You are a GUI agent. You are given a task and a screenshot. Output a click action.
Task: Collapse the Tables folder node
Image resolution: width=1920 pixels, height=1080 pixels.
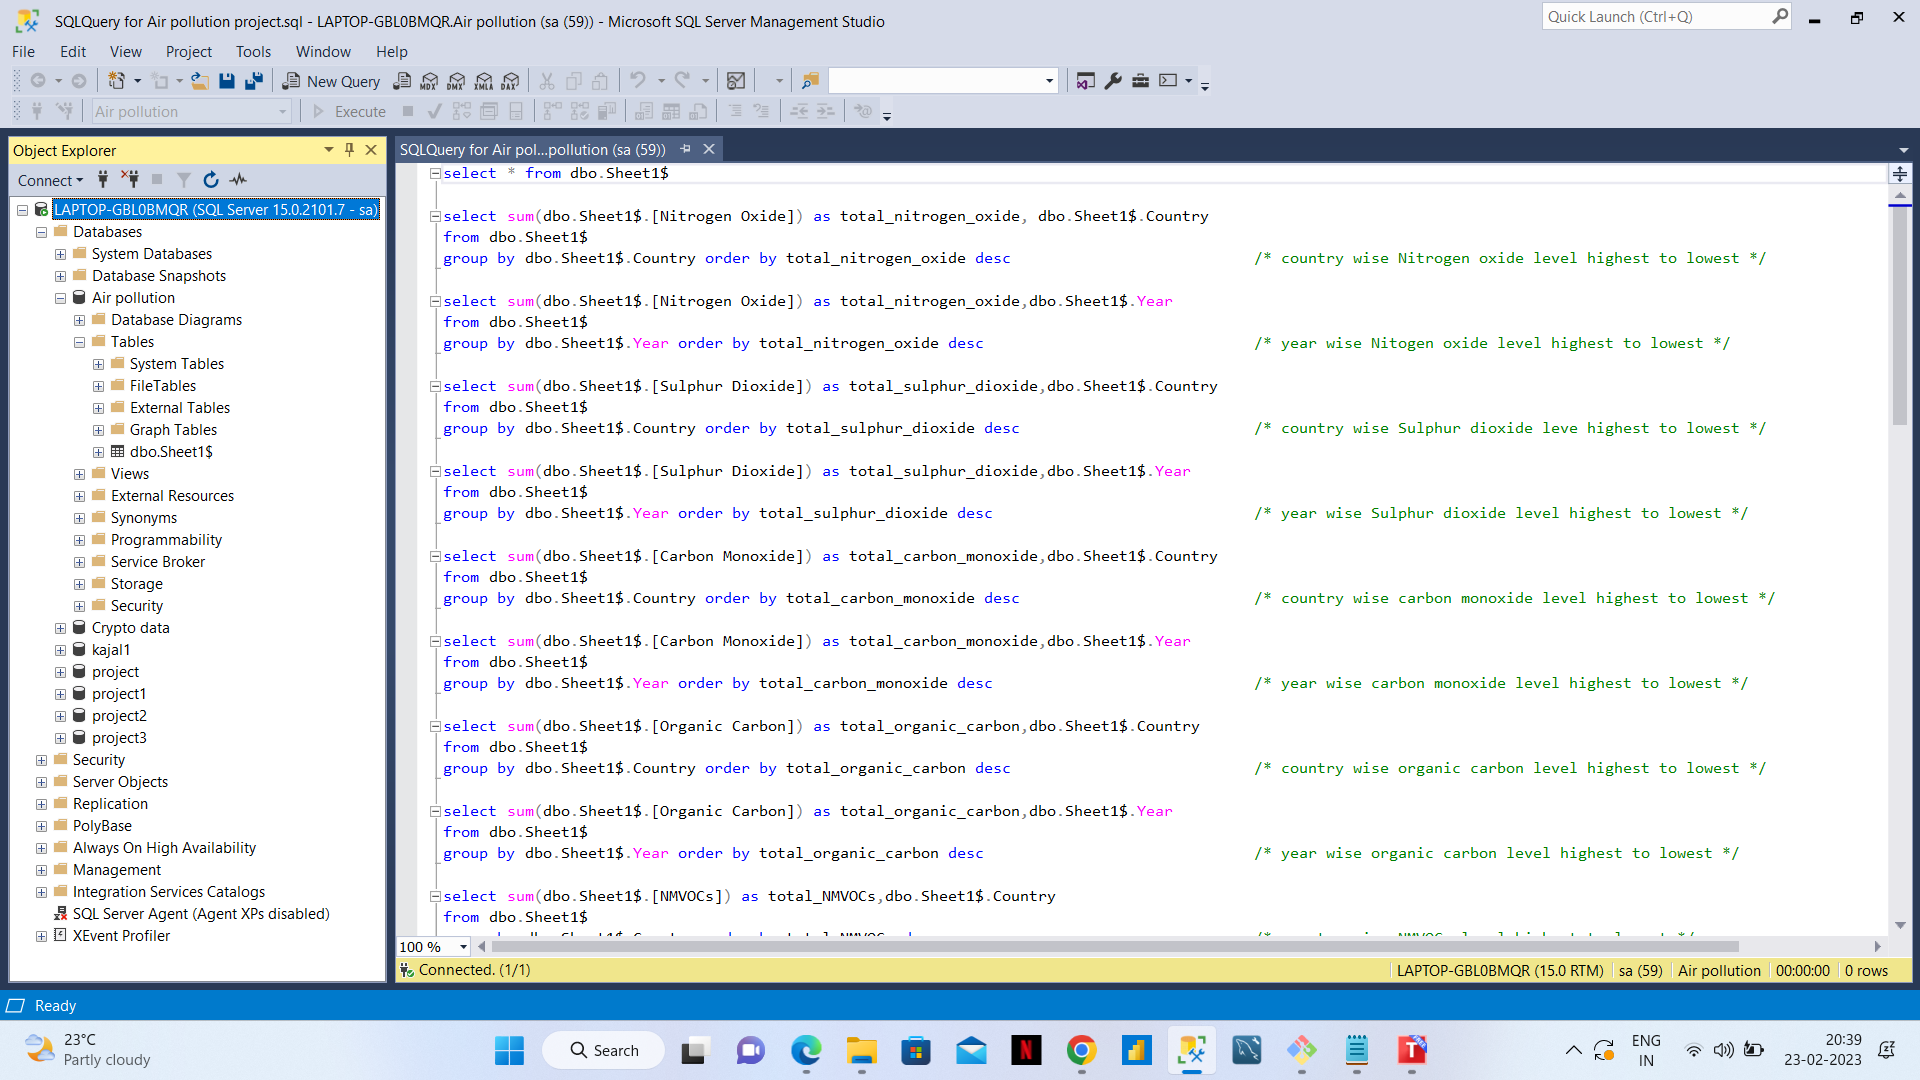point(79,342)
